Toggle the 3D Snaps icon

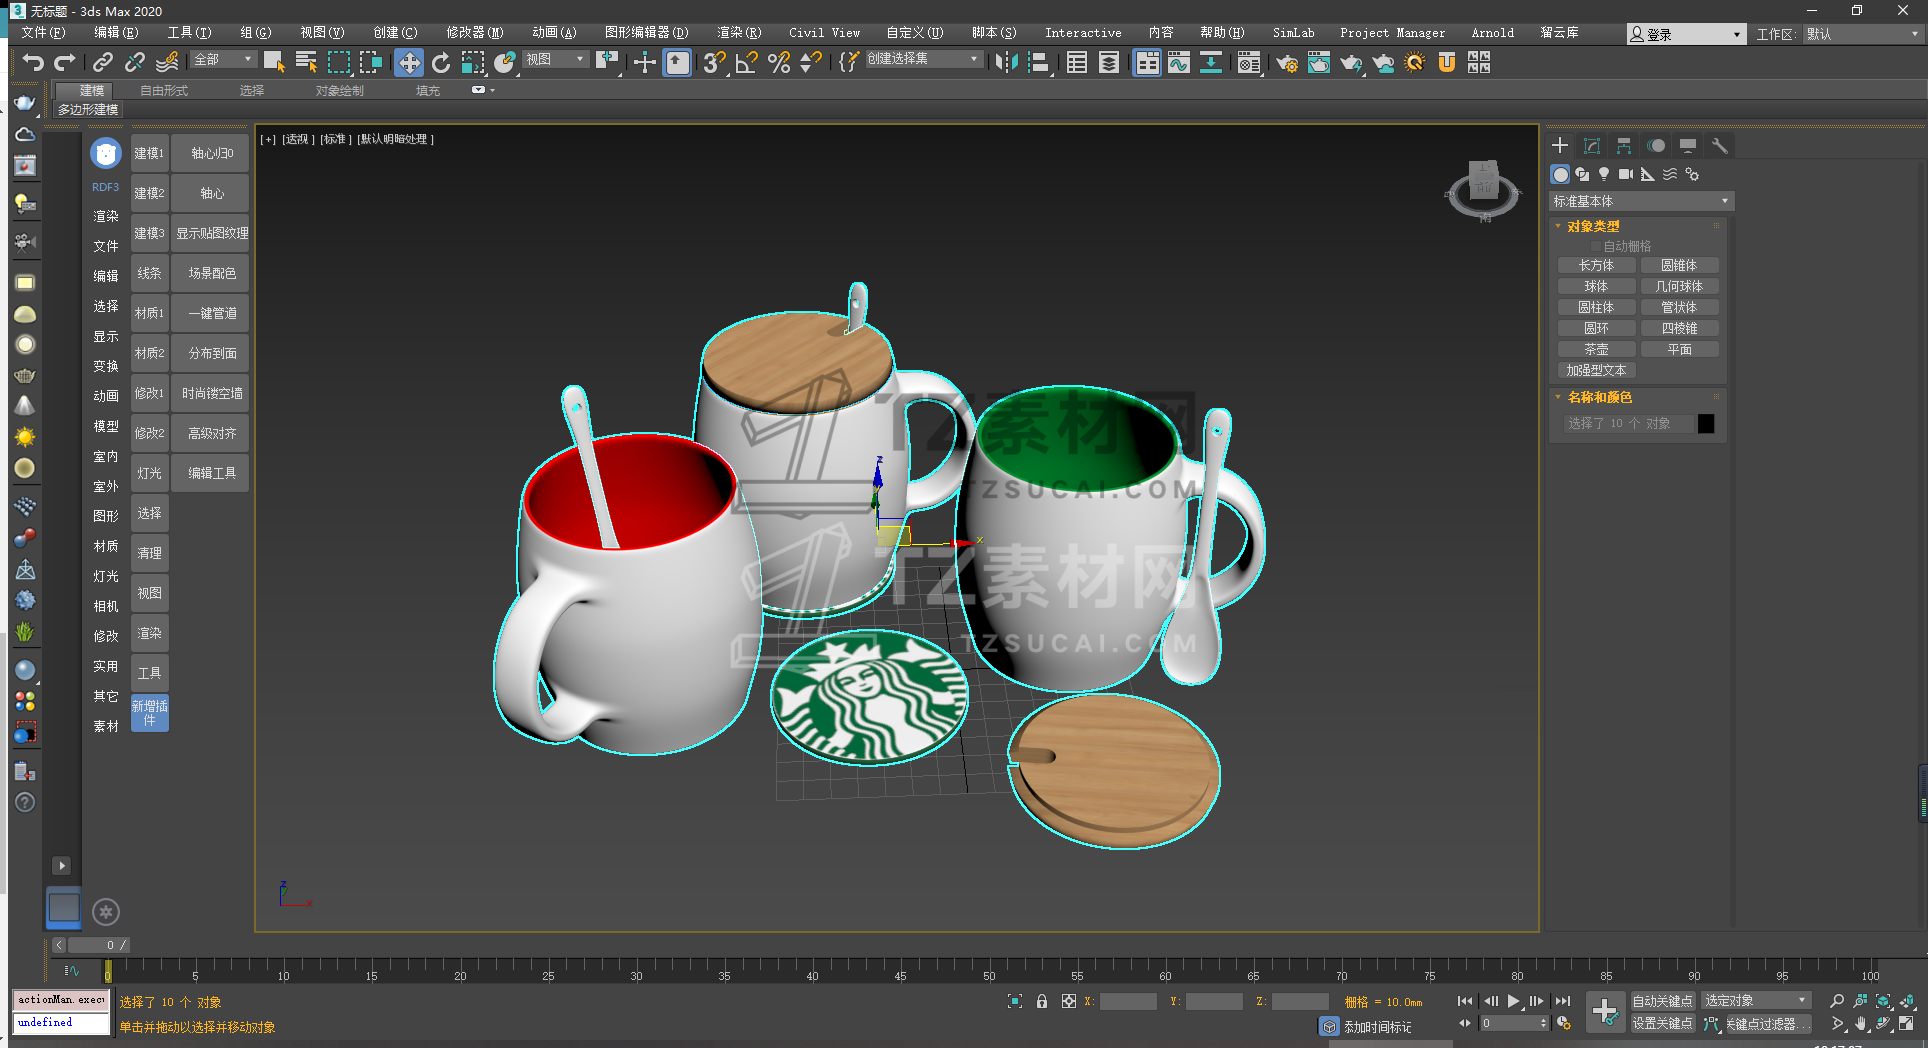click(x=714, y=62)
